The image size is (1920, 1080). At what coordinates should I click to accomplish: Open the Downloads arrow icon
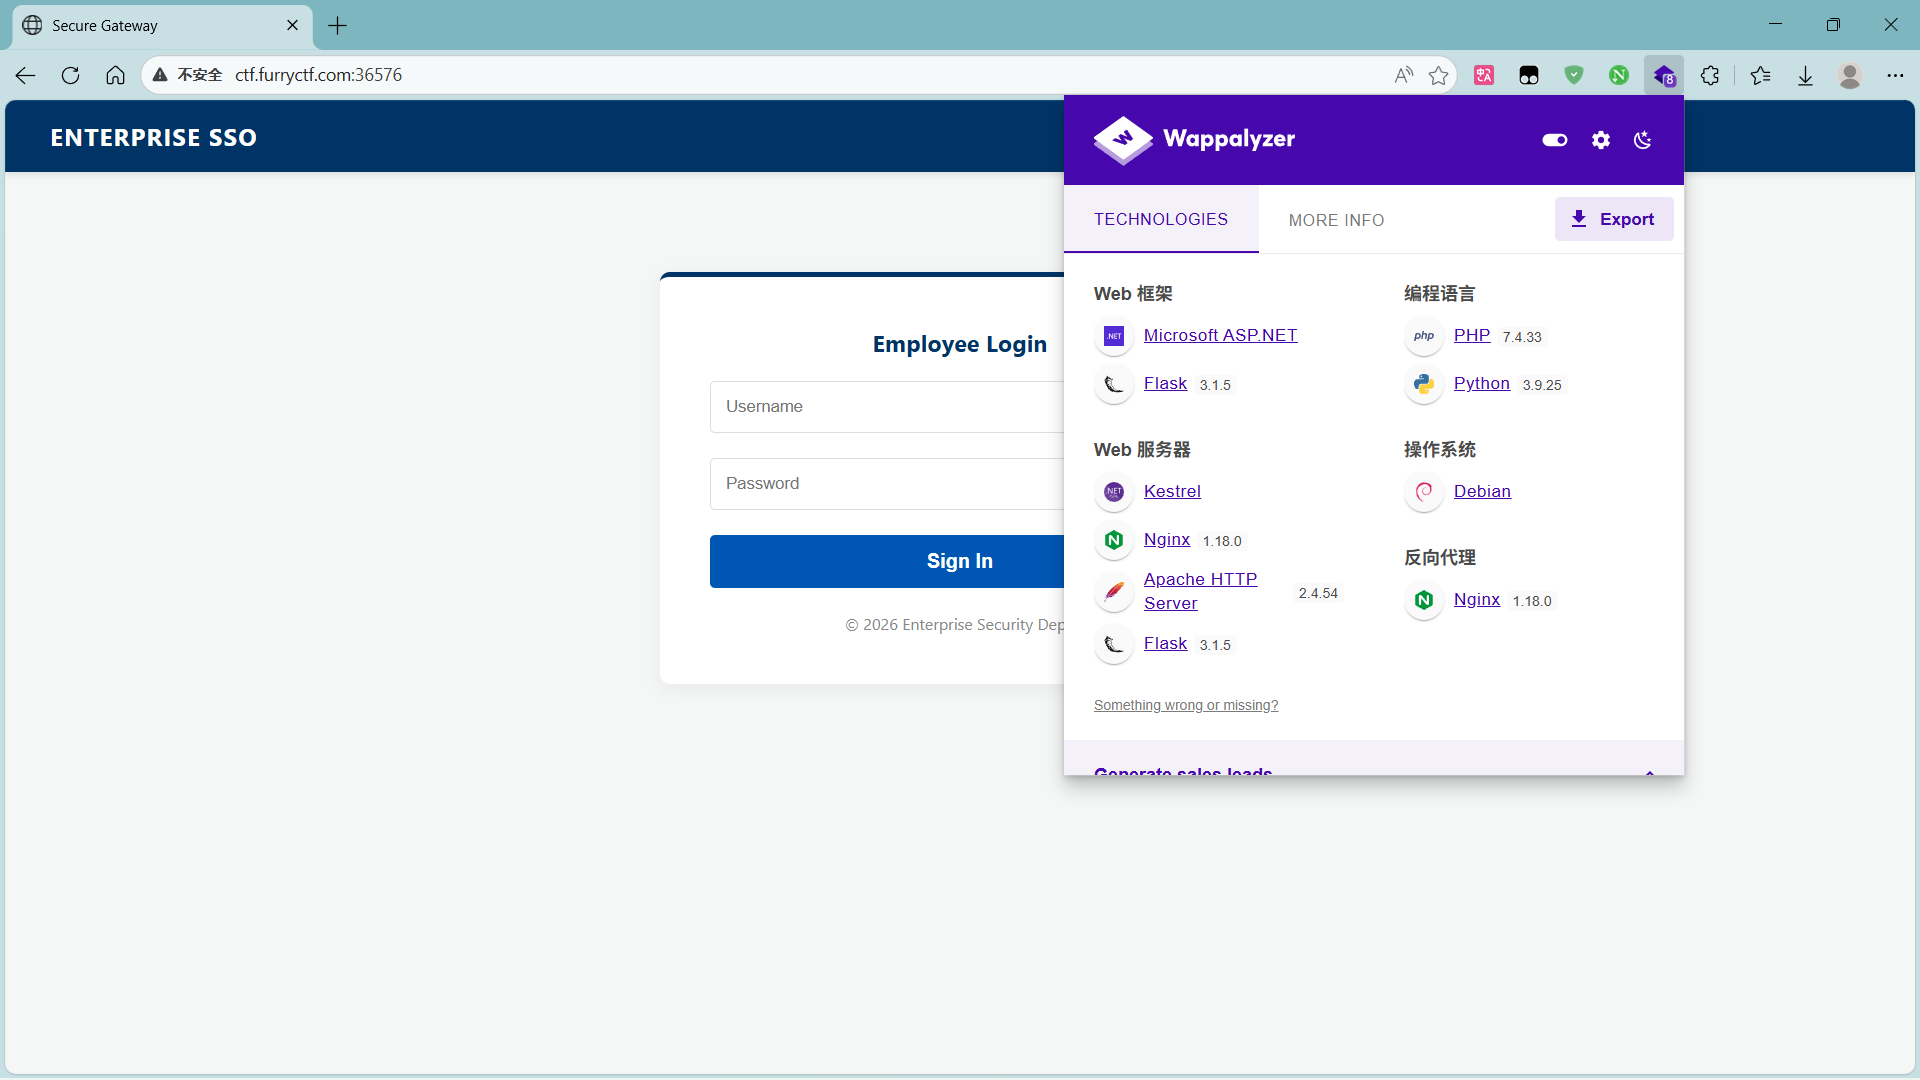click(1805, 75)
